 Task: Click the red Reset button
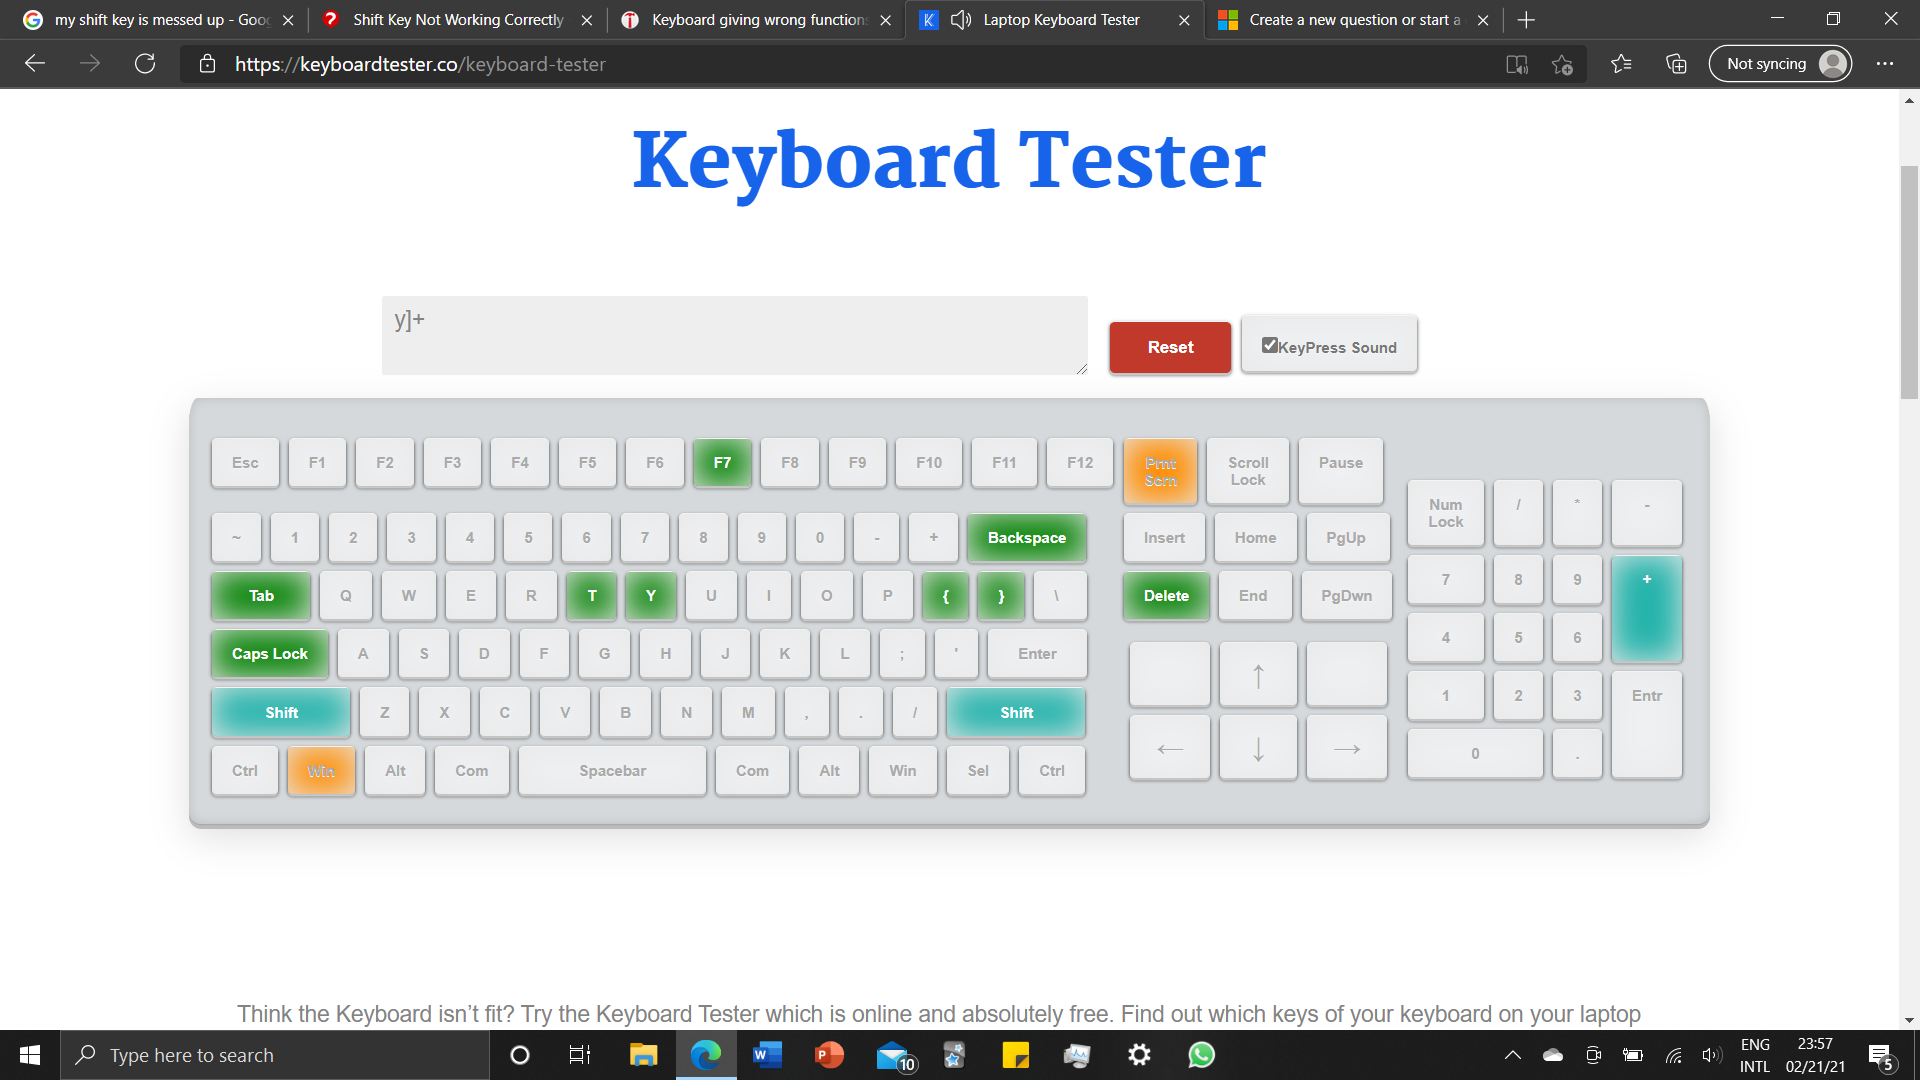pos(1170,347)
